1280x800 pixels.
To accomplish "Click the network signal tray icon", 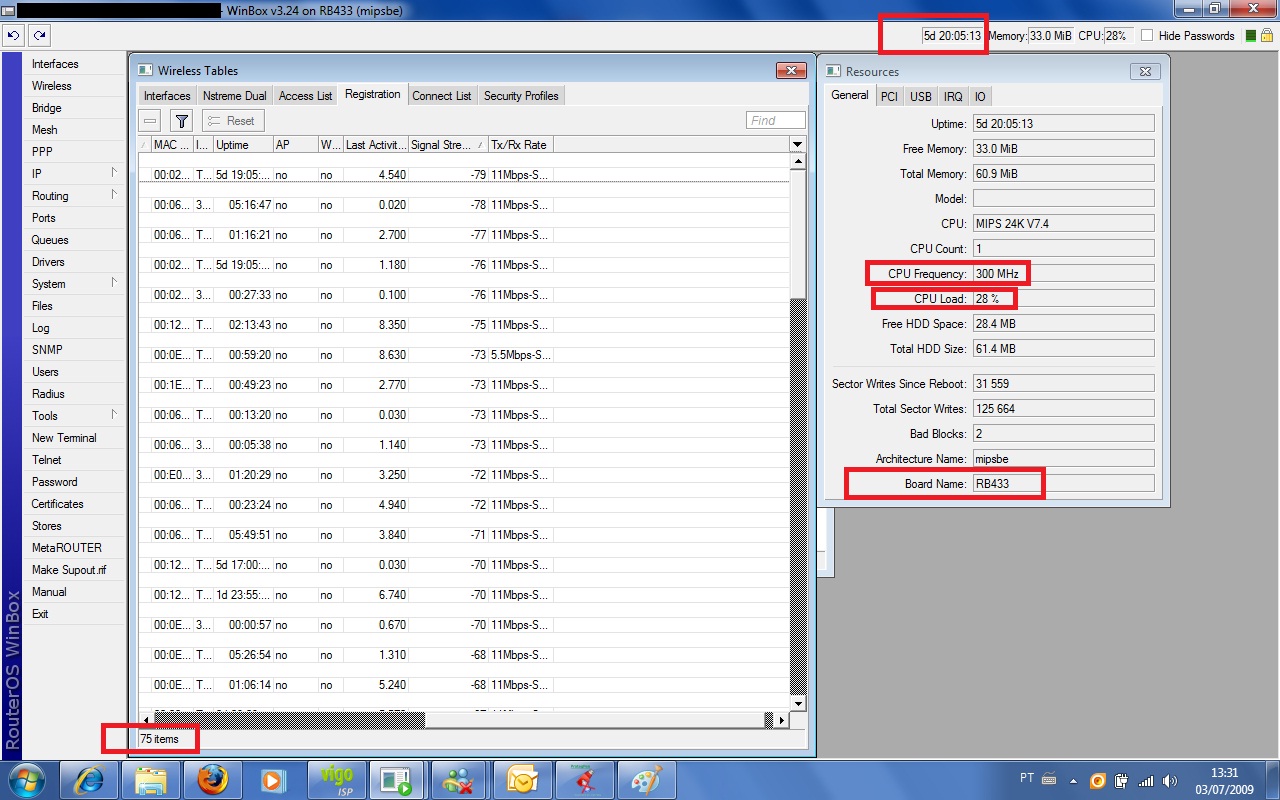I will click(1146, 780).
